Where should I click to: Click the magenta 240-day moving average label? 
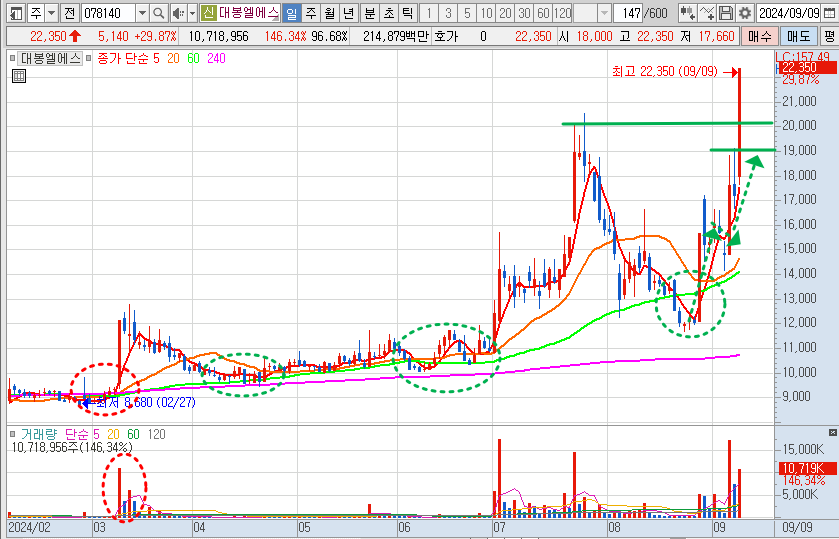[216, 58]
